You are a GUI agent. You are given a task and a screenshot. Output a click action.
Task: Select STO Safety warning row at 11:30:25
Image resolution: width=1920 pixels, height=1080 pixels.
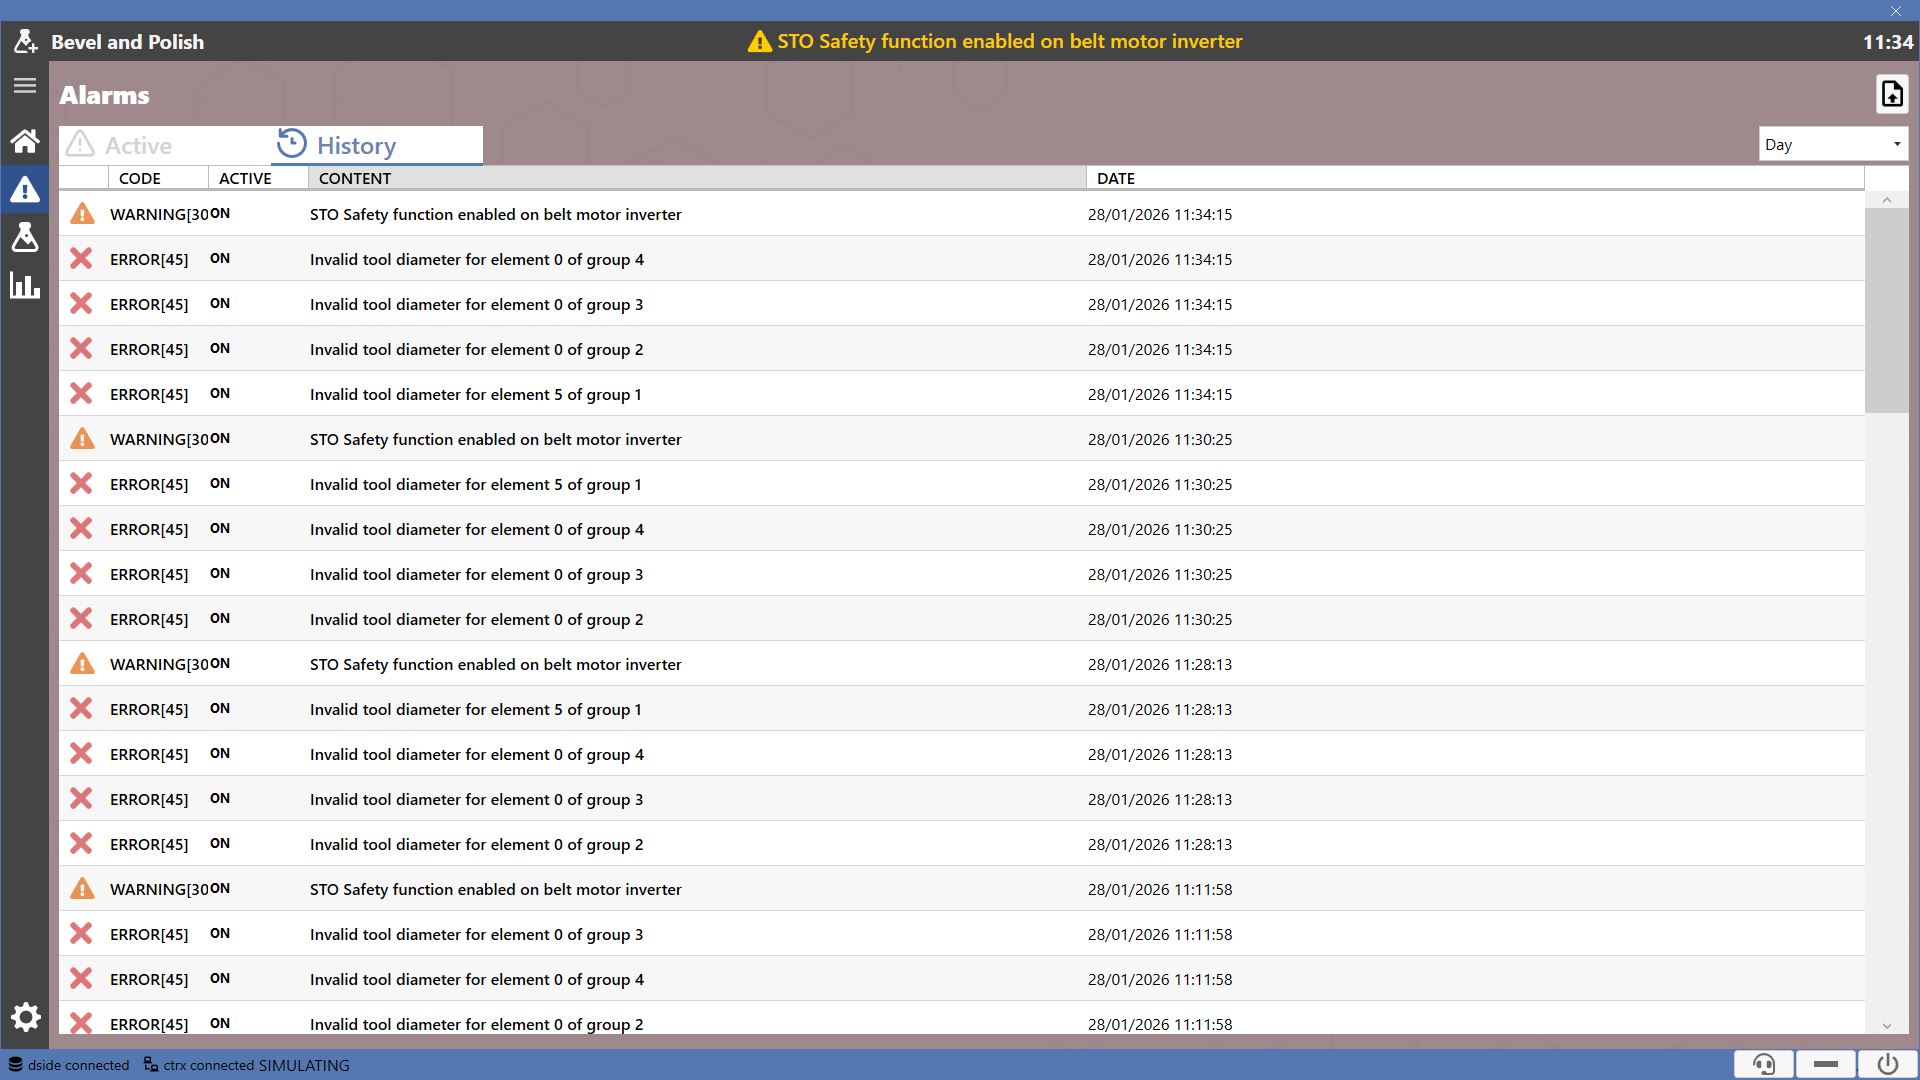(962, 438)
